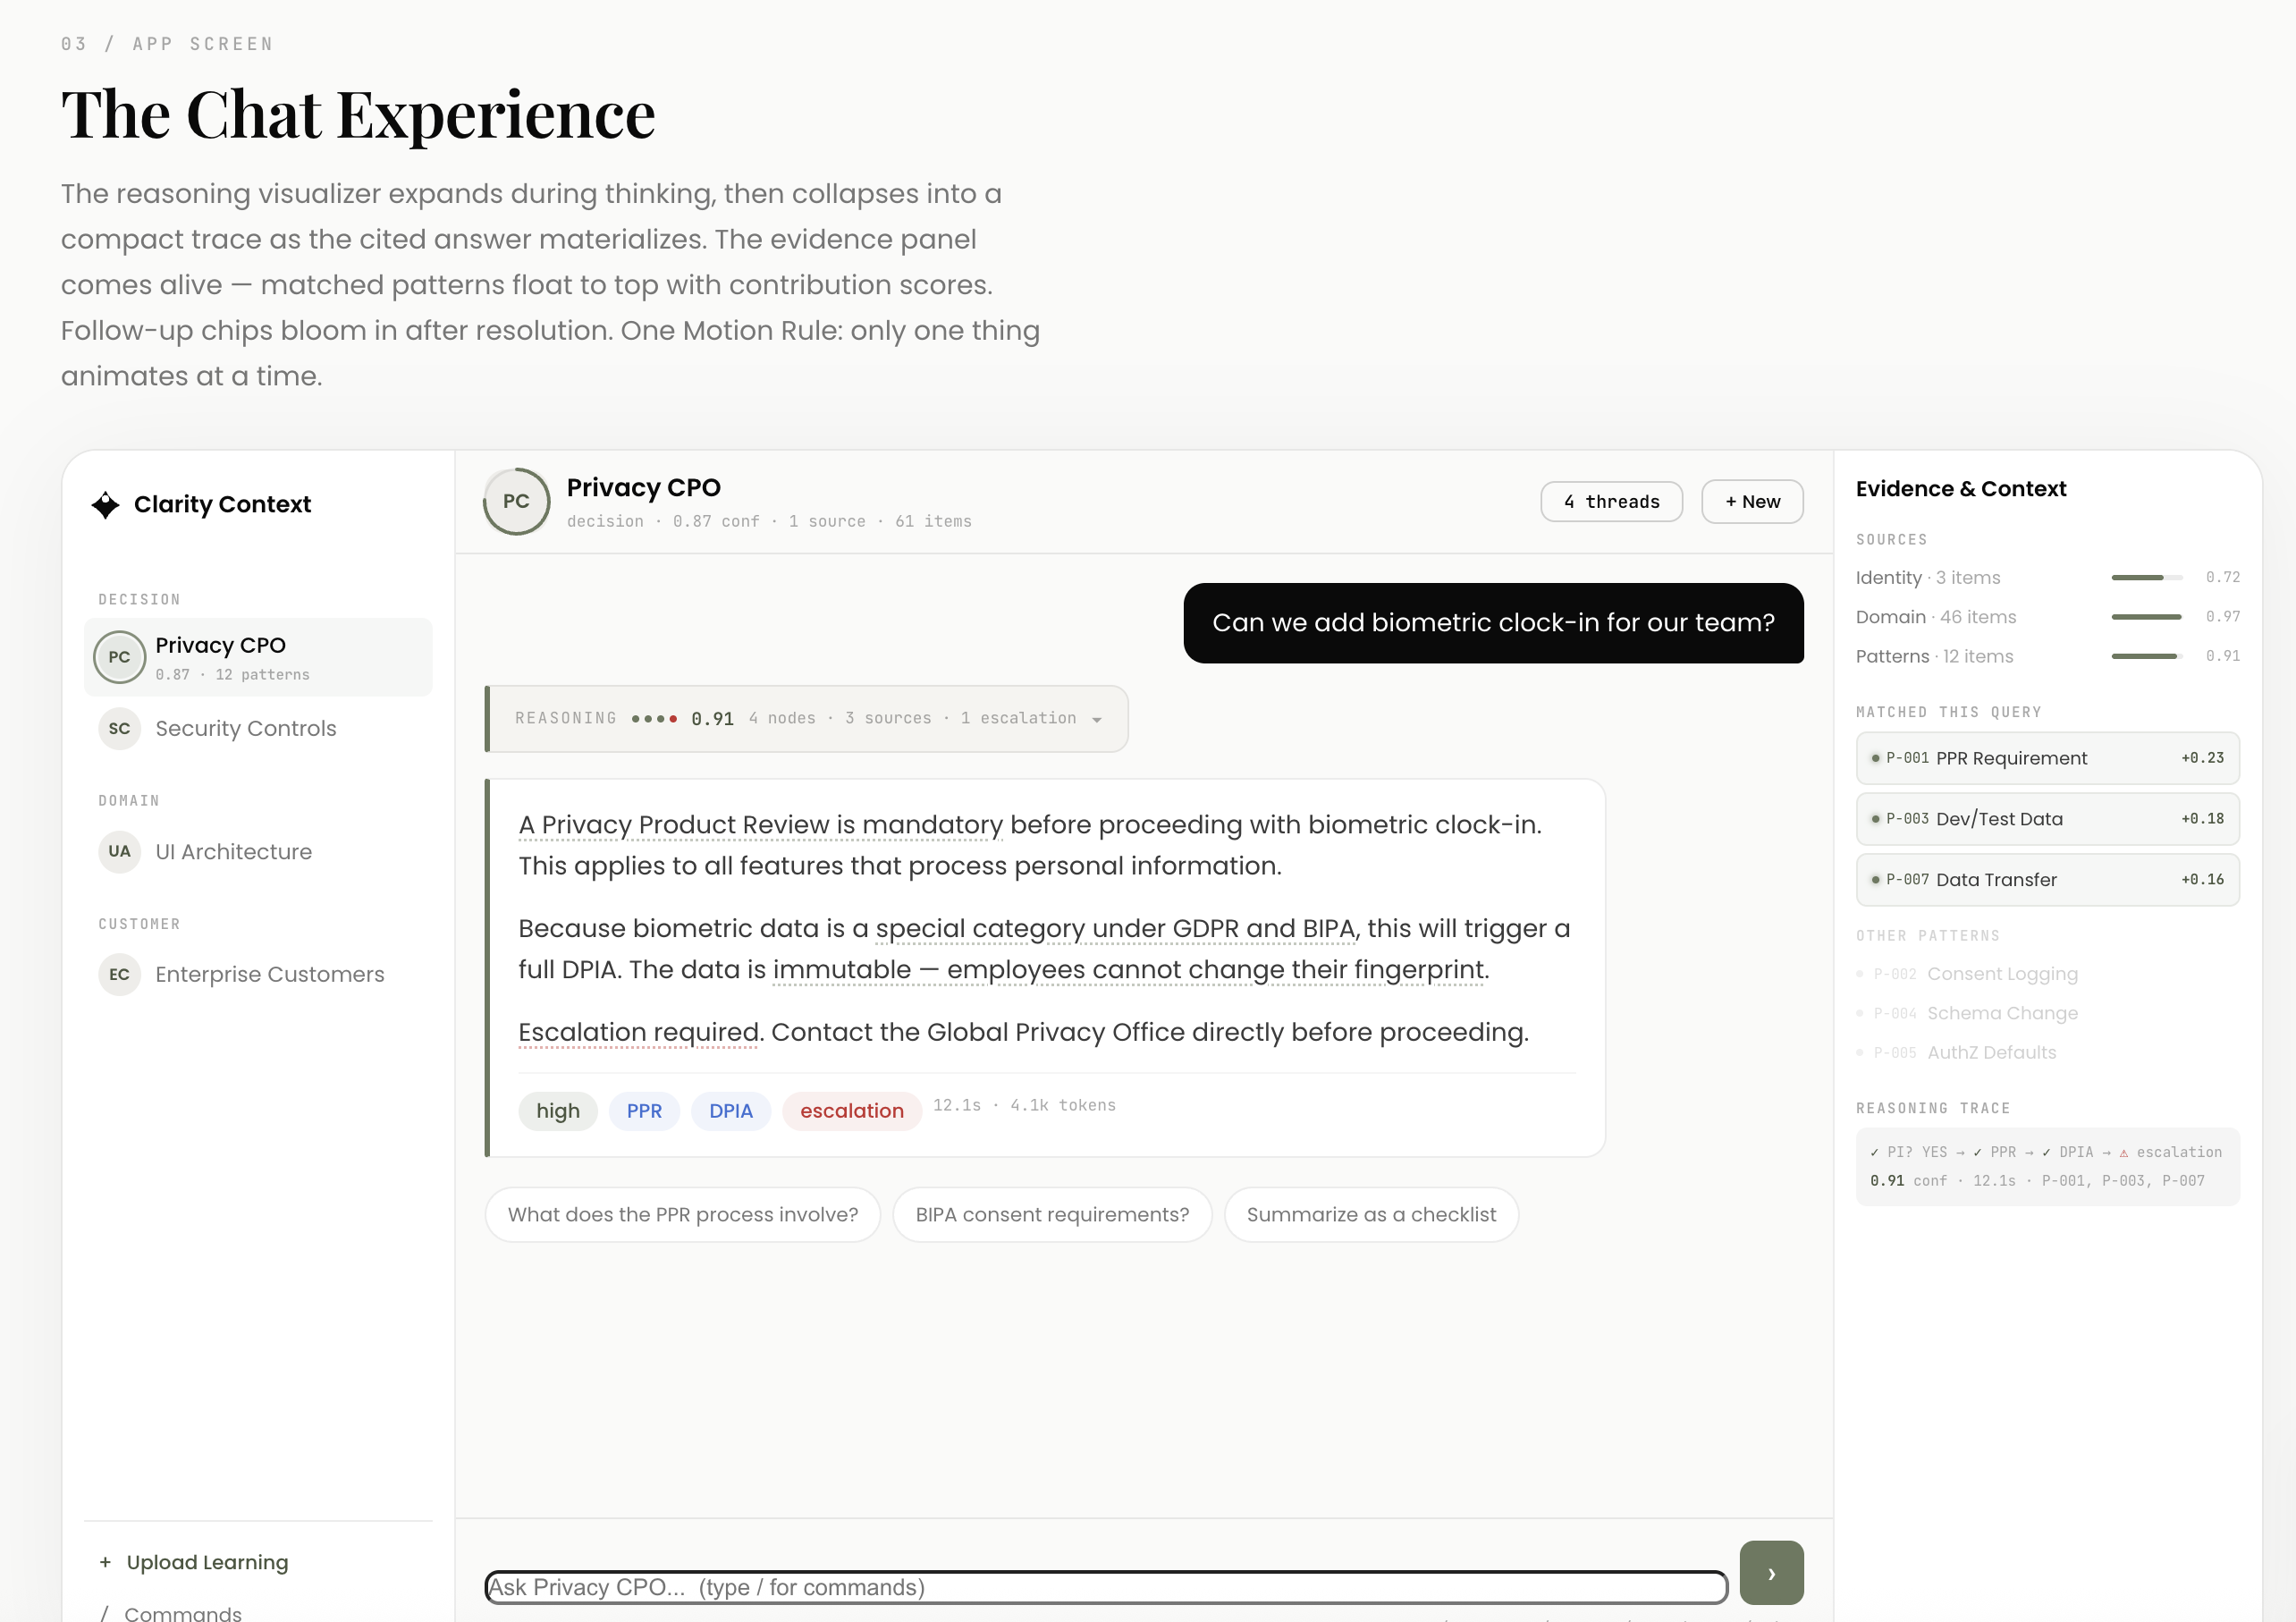This screenshot has width=2296, height=1622.
Task: Click the +0.18 score on Dev/Test Data
Action: 2202,820
